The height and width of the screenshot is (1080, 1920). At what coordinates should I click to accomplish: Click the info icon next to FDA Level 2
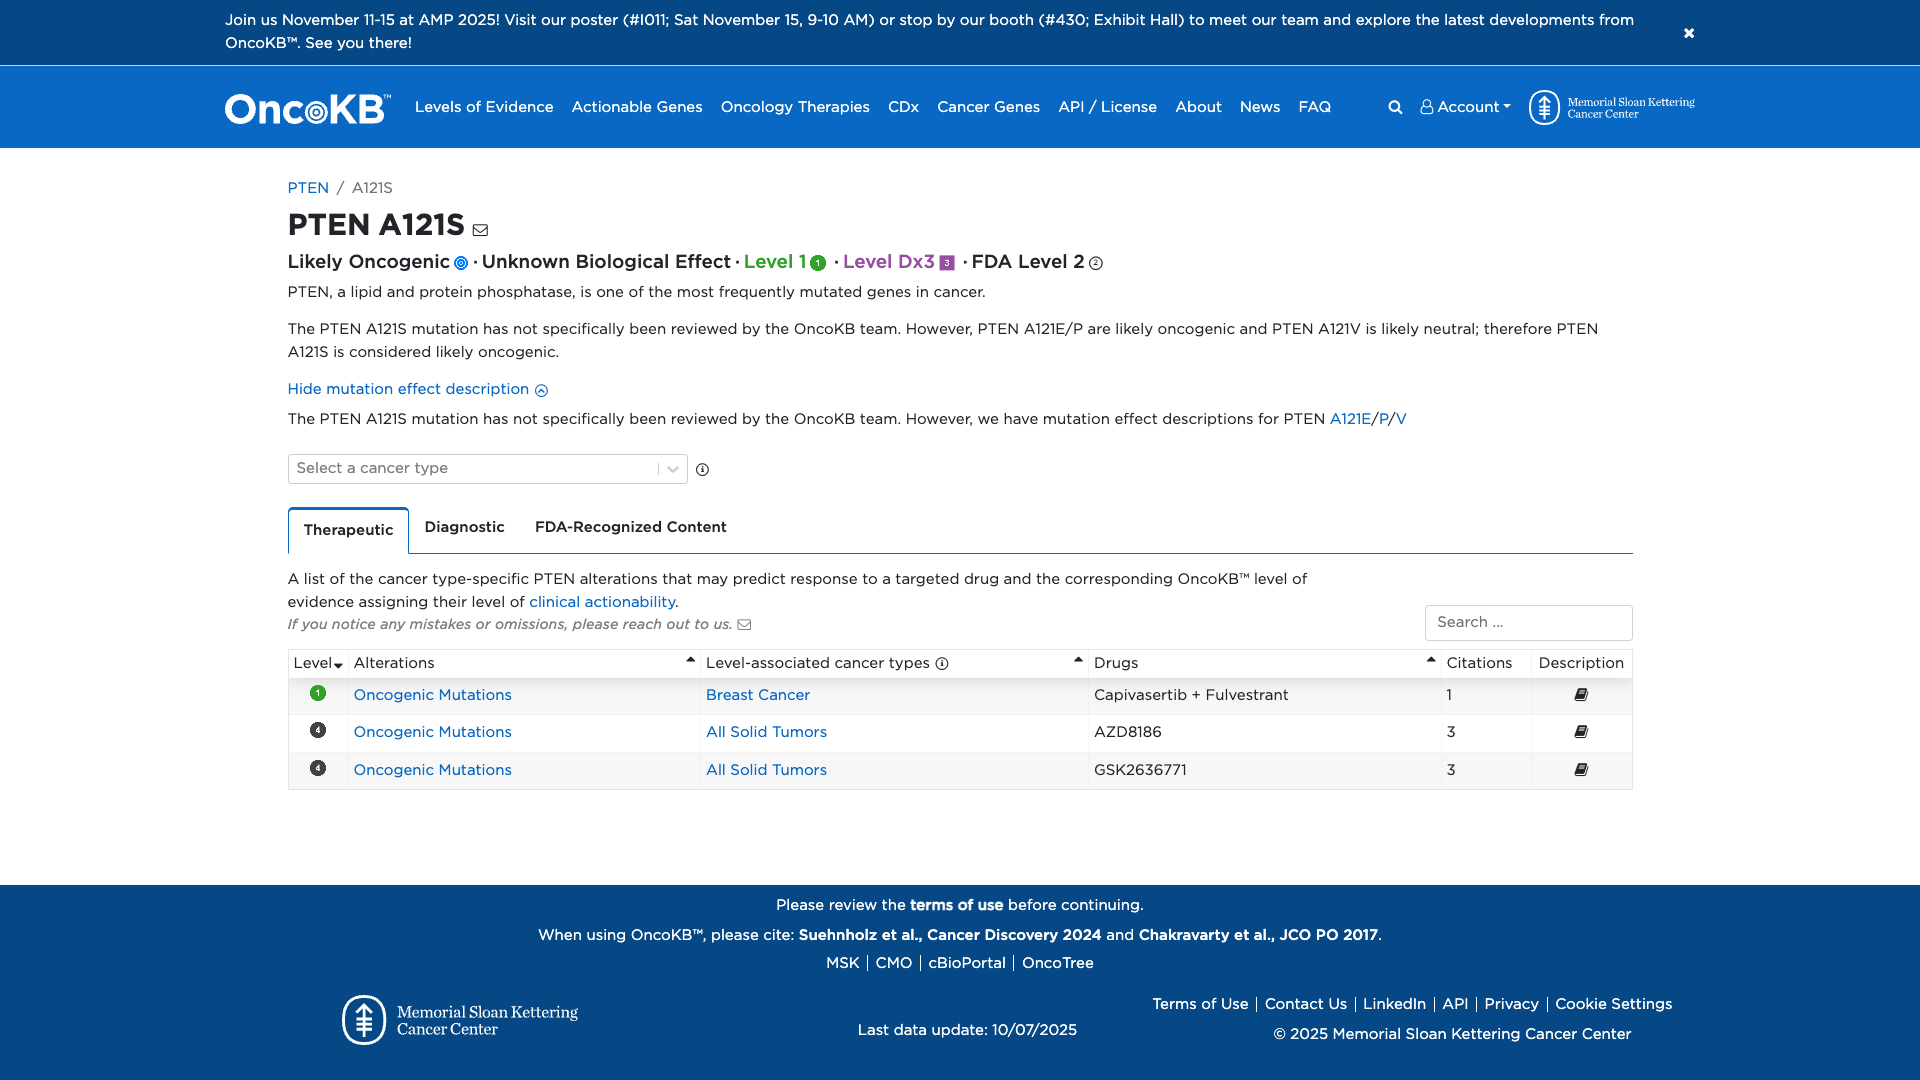(1096, 264)
